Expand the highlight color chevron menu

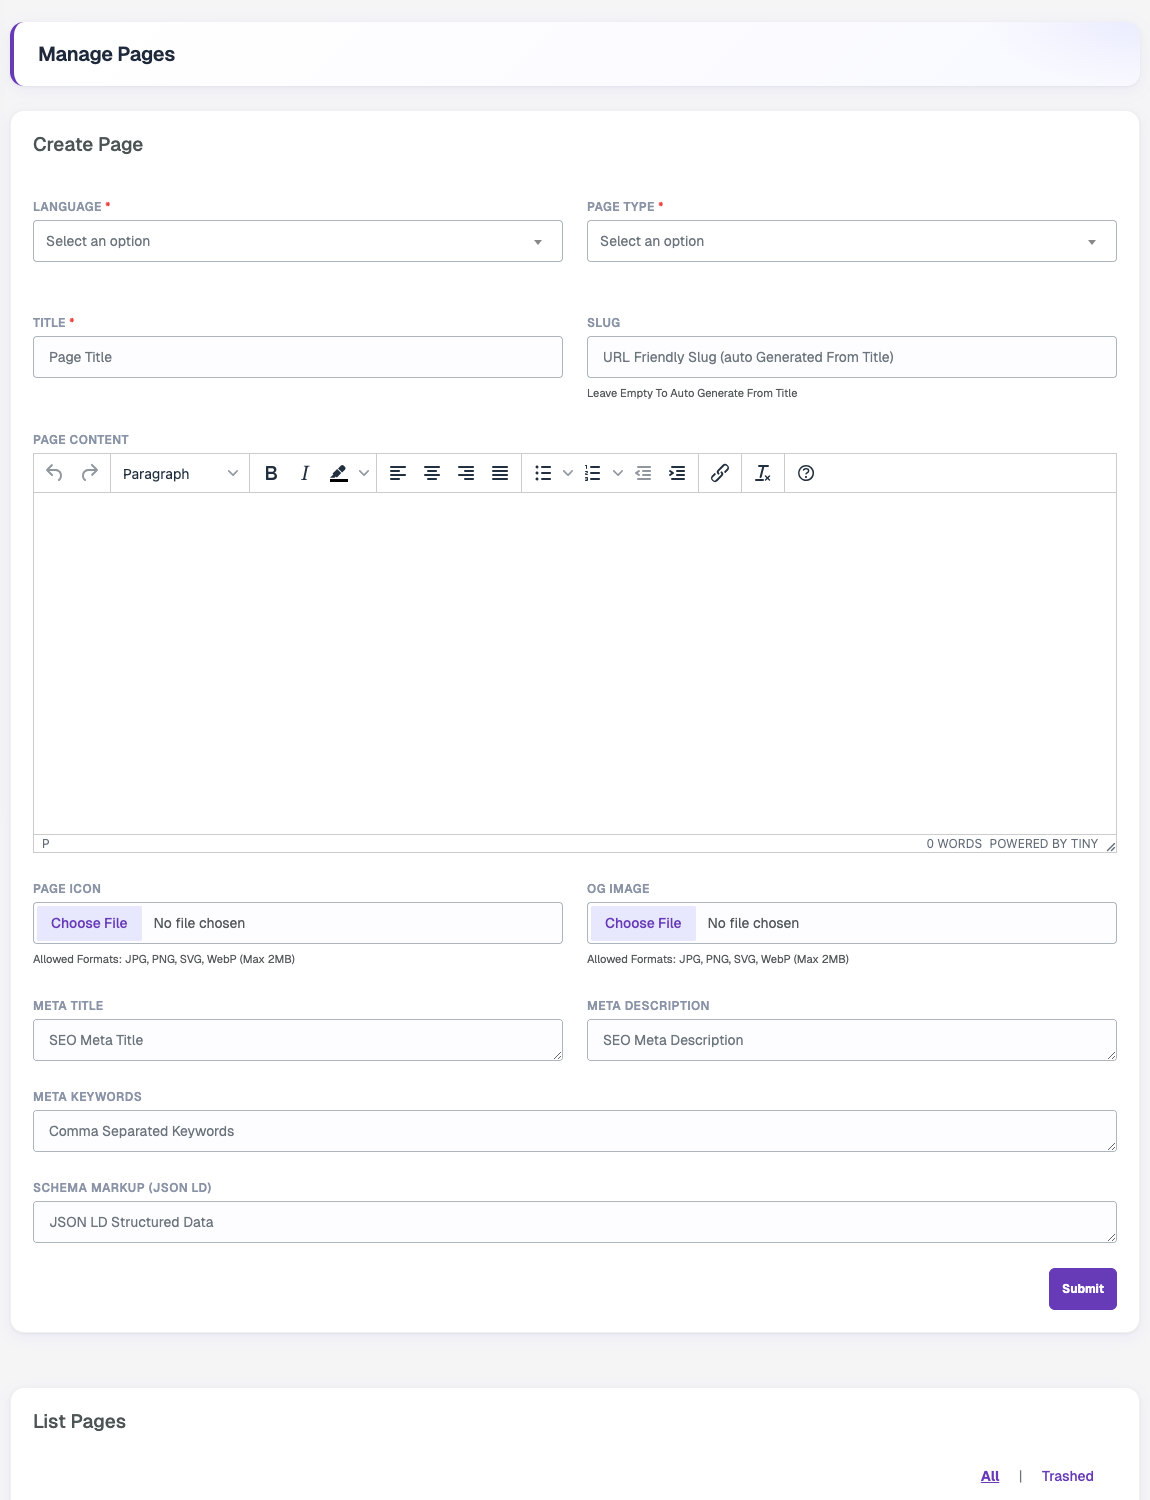point(364,473)
